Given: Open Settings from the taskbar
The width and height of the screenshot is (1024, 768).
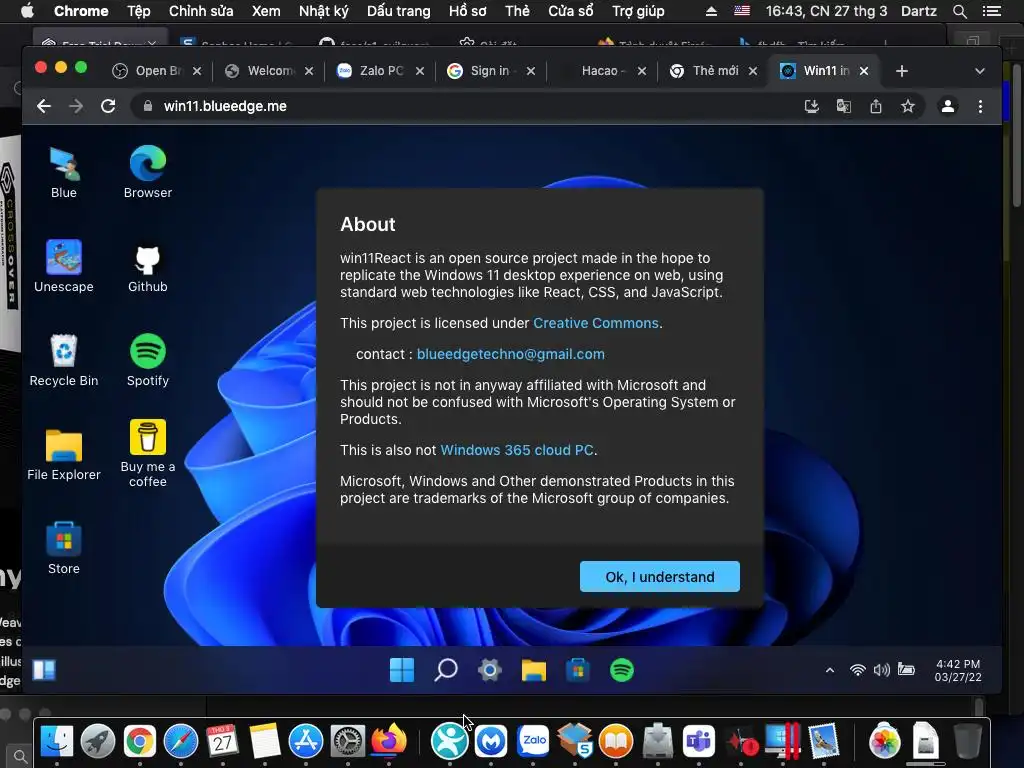Looking at the screenshot, I should (x=490, y=670).
